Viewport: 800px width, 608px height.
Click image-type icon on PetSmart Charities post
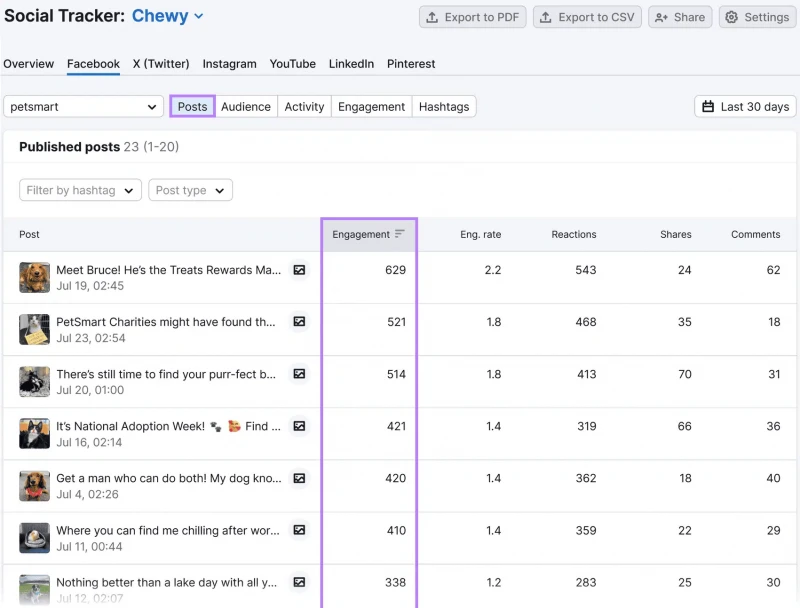299,322
